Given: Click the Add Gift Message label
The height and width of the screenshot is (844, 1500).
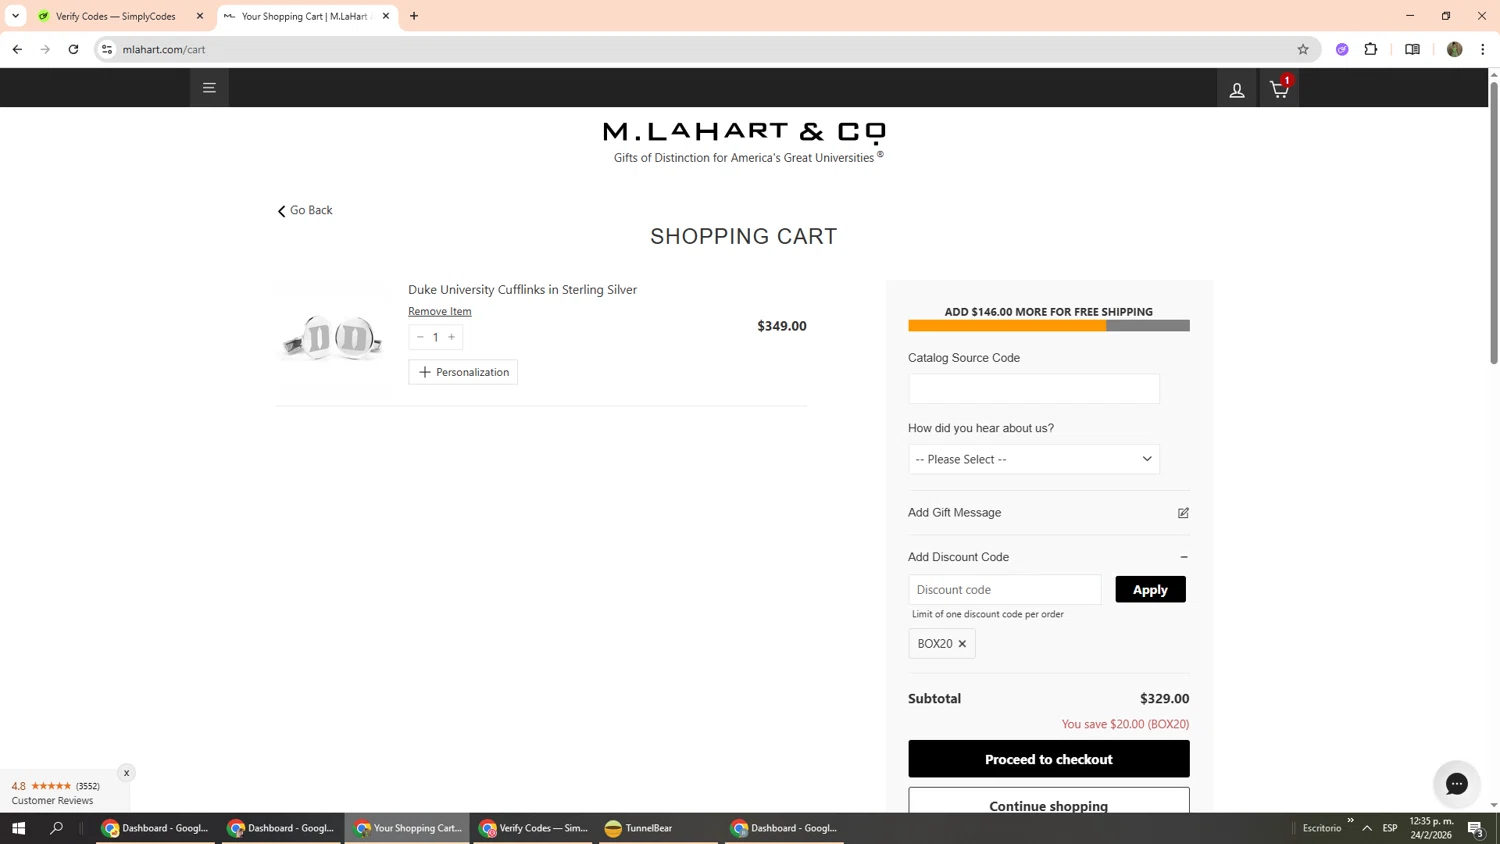Looking at the screenshot, I should 954,513.
